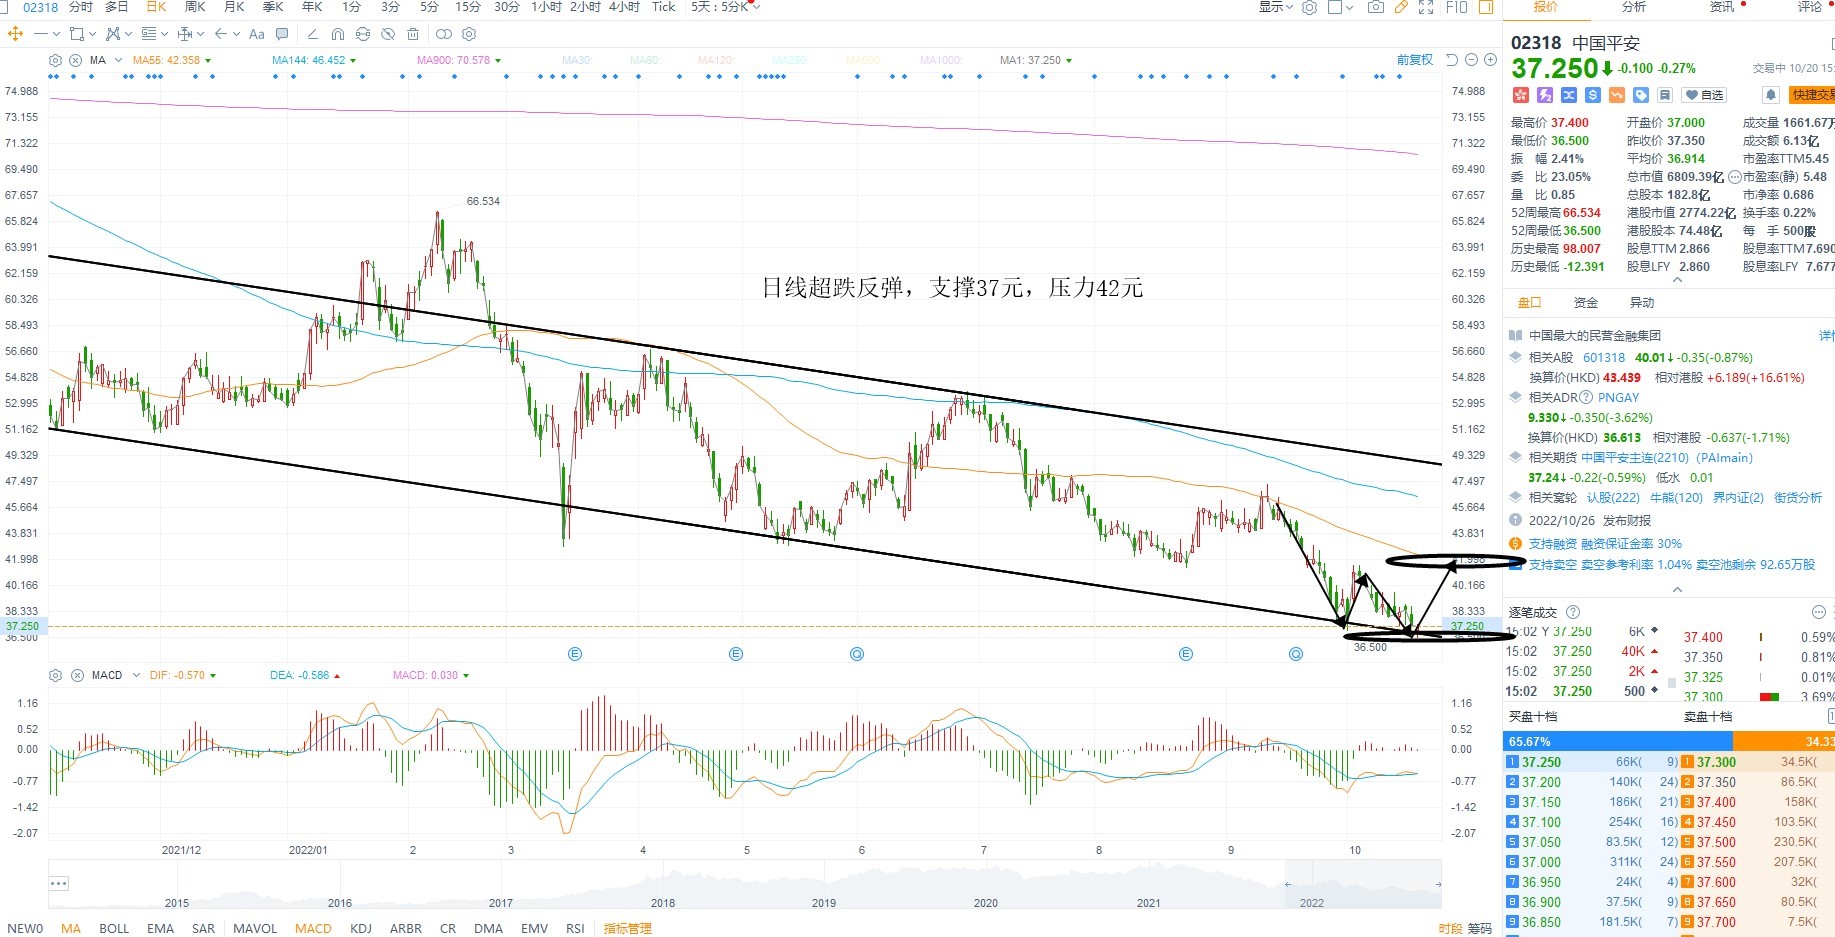Open related ADR PNGAY link

1618,397
